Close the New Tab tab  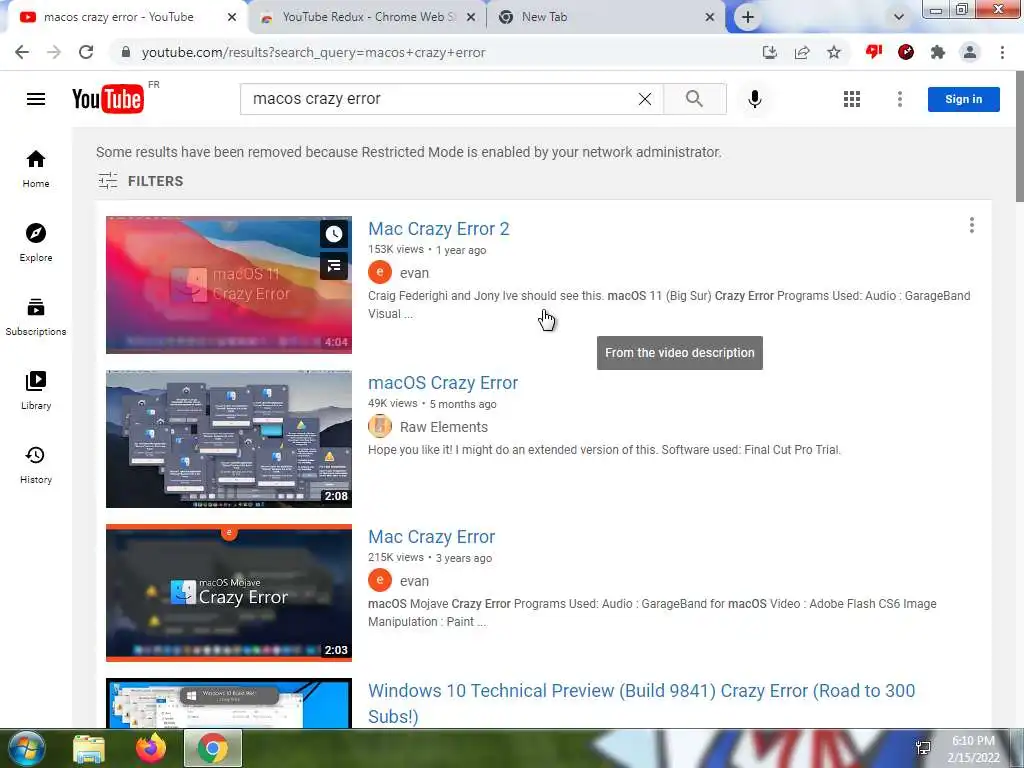click(x=710, y=17)
